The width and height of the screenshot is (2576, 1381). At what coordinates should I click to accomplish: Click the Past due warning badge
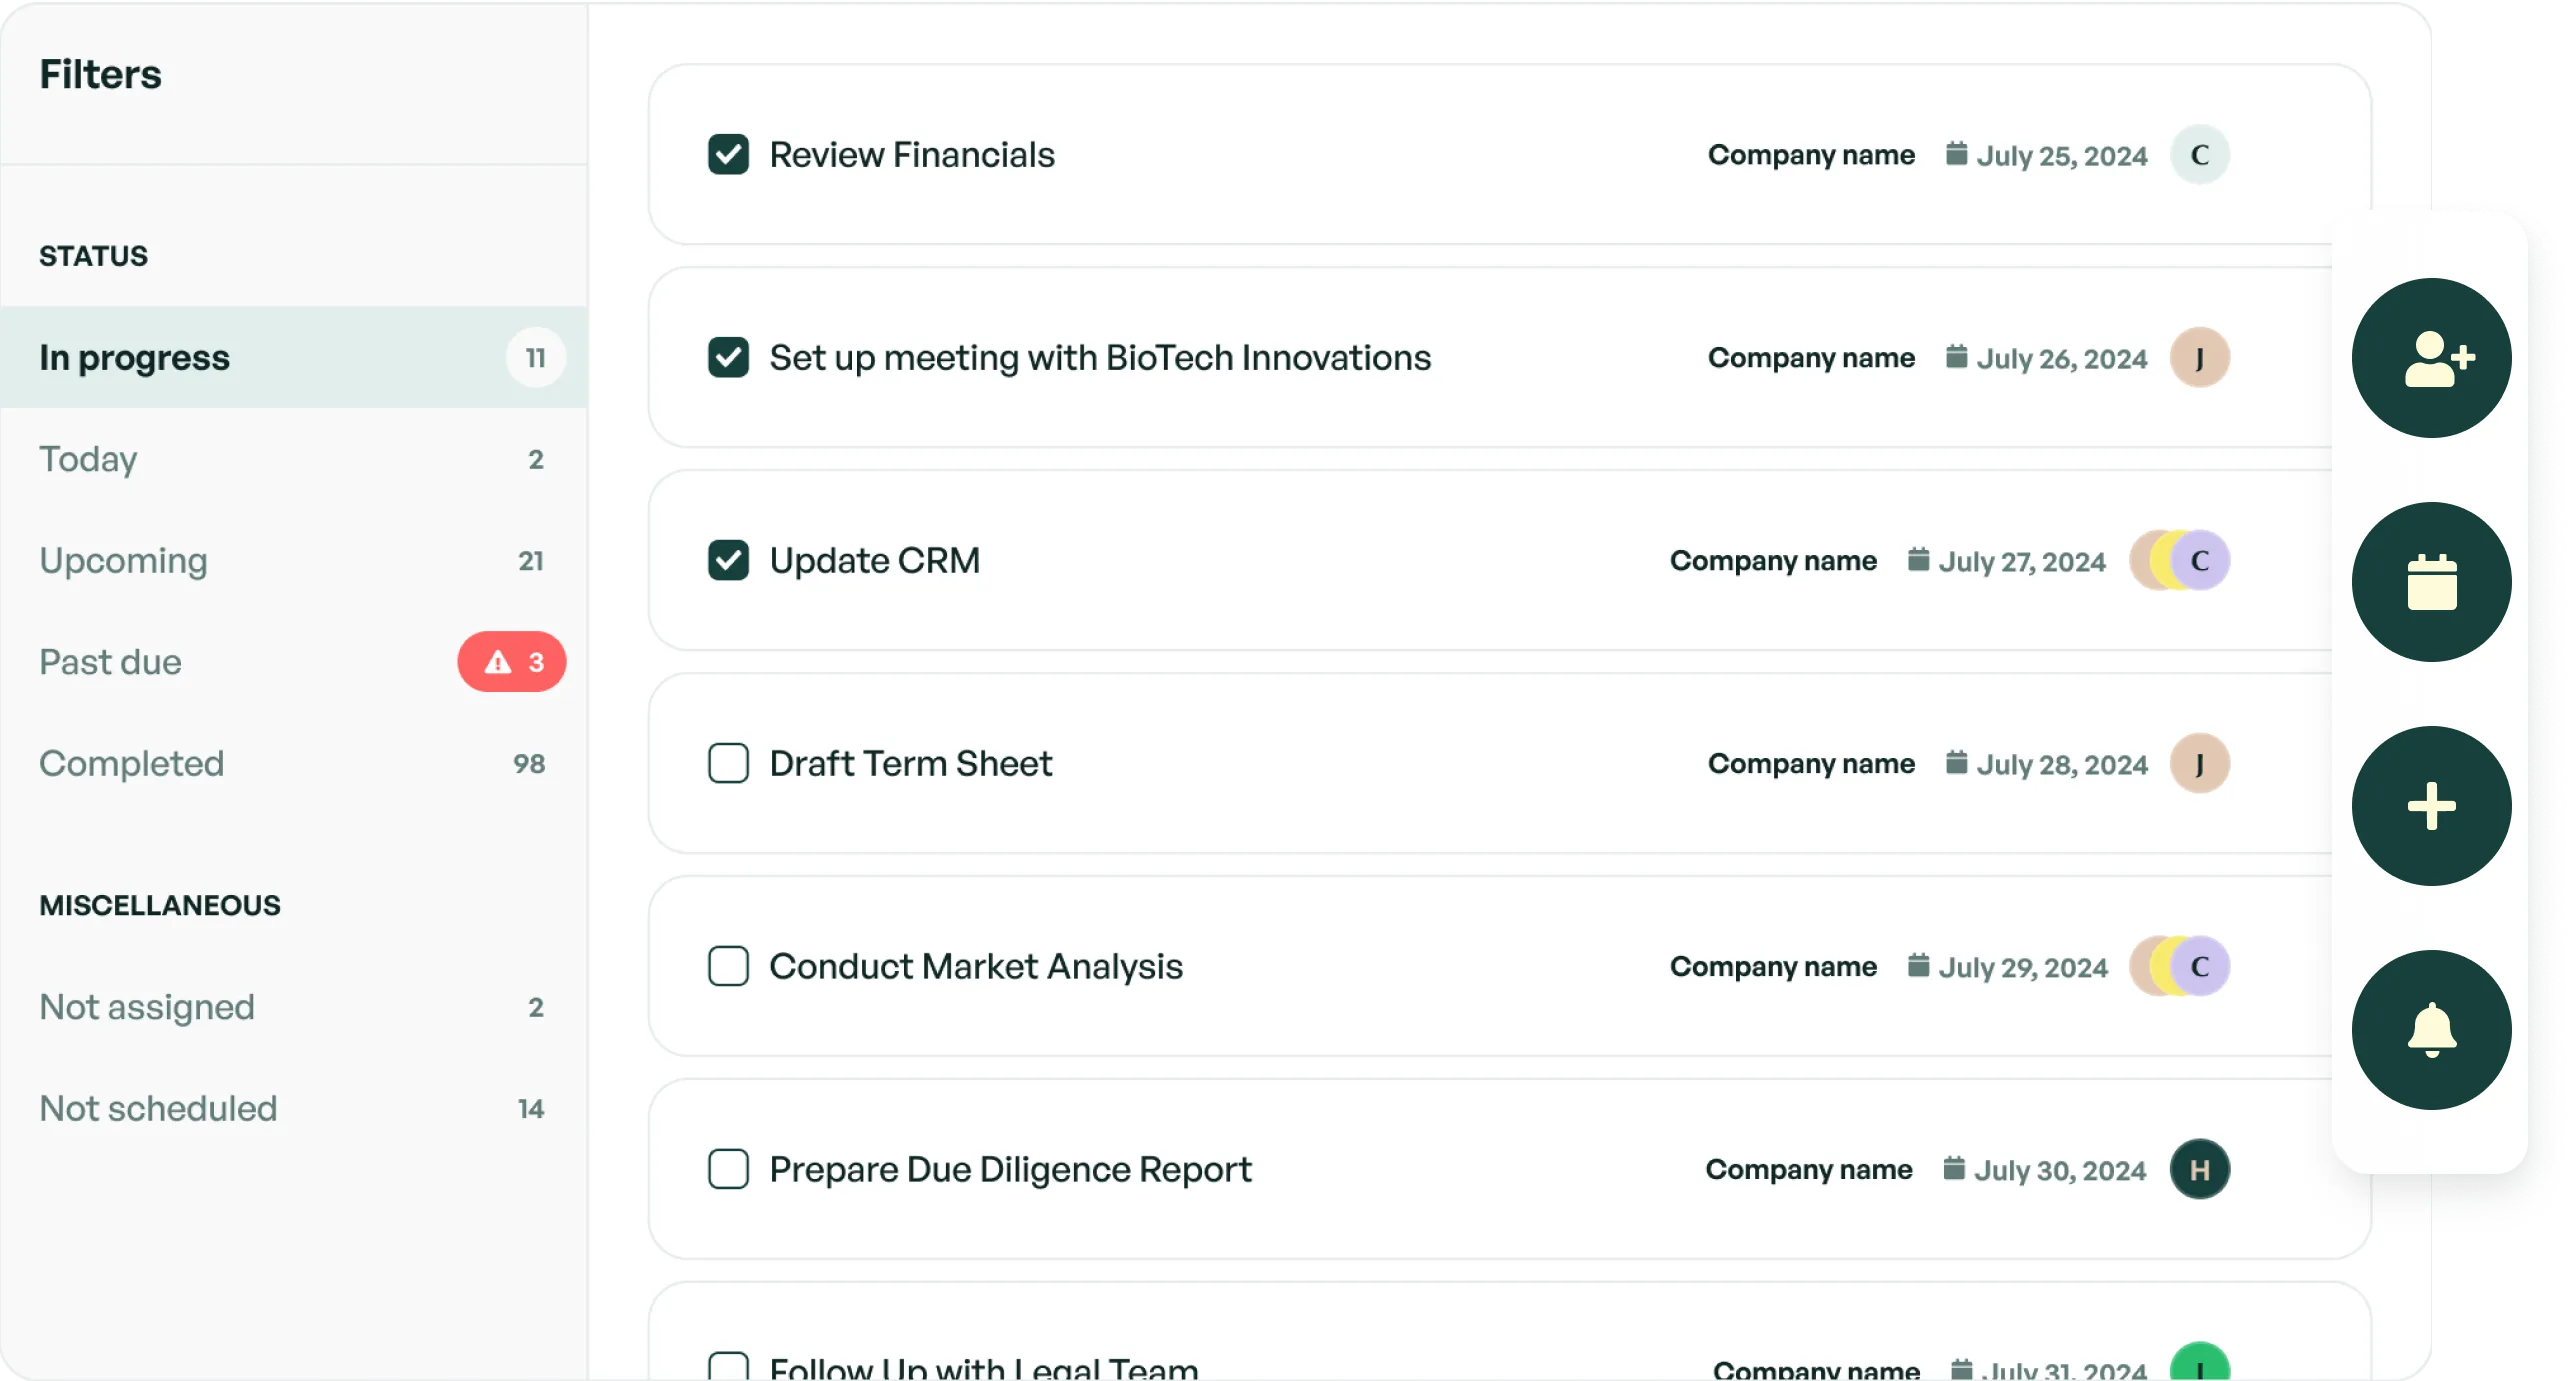[512, 662]
